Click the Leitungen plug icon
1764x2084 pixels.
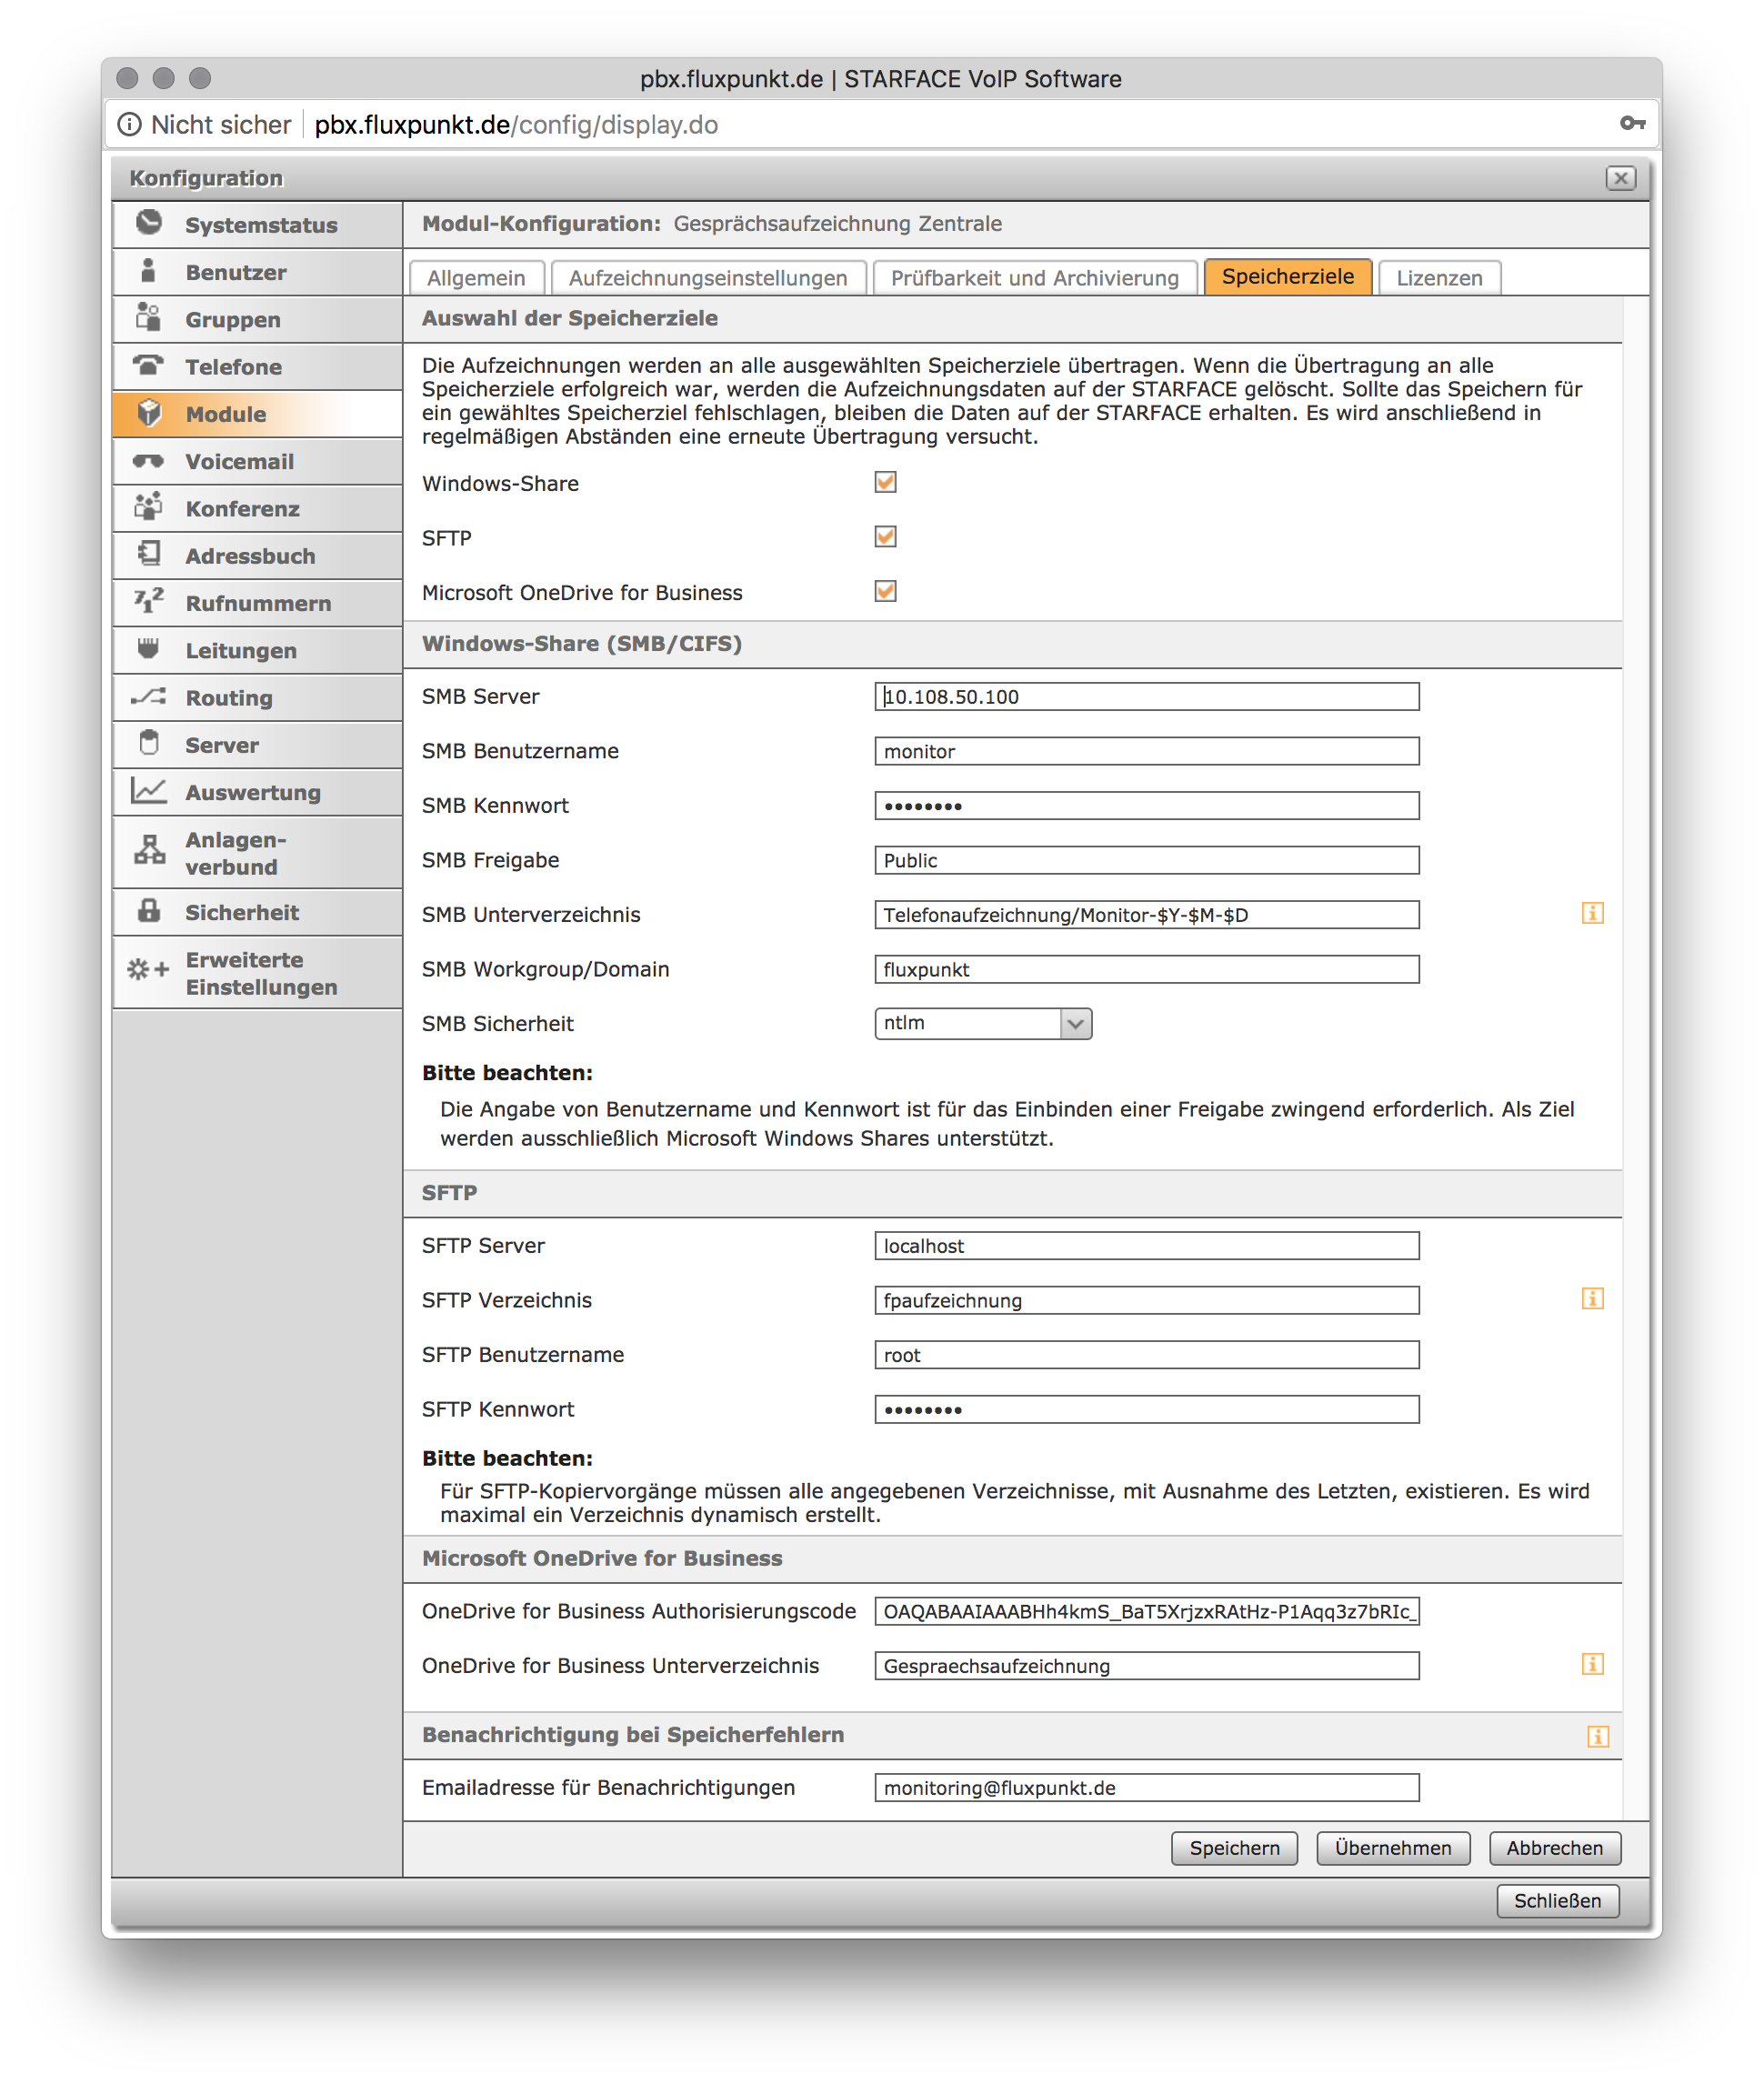point(149,649)
